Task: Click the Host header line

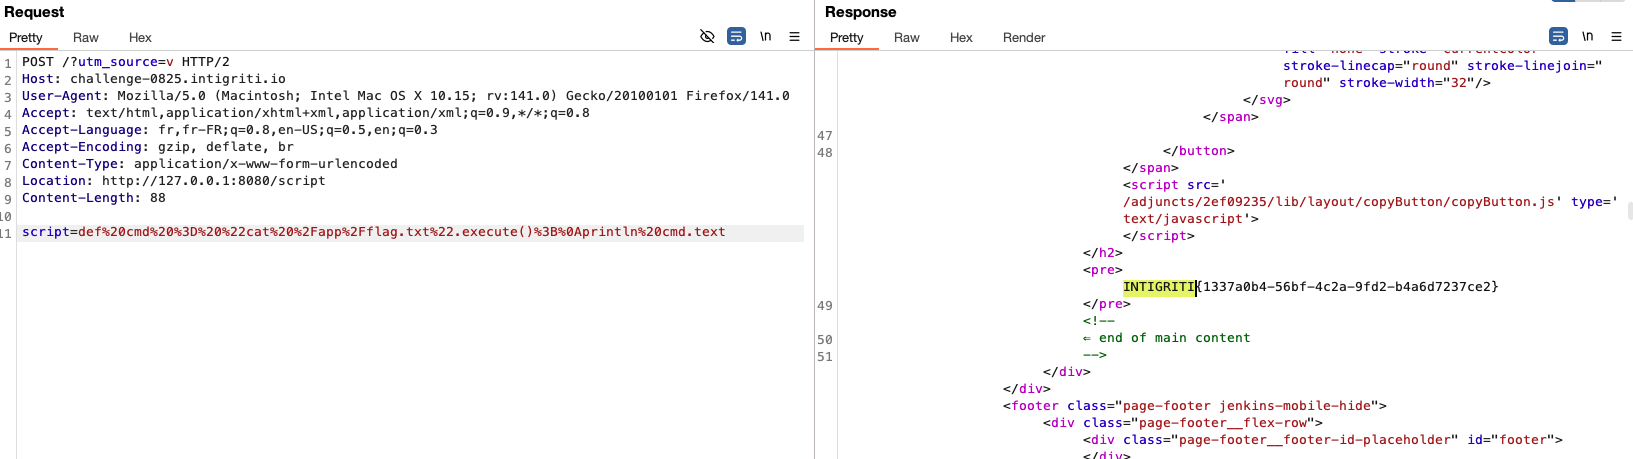Action: pyautogui.click(x=154, y=79)
